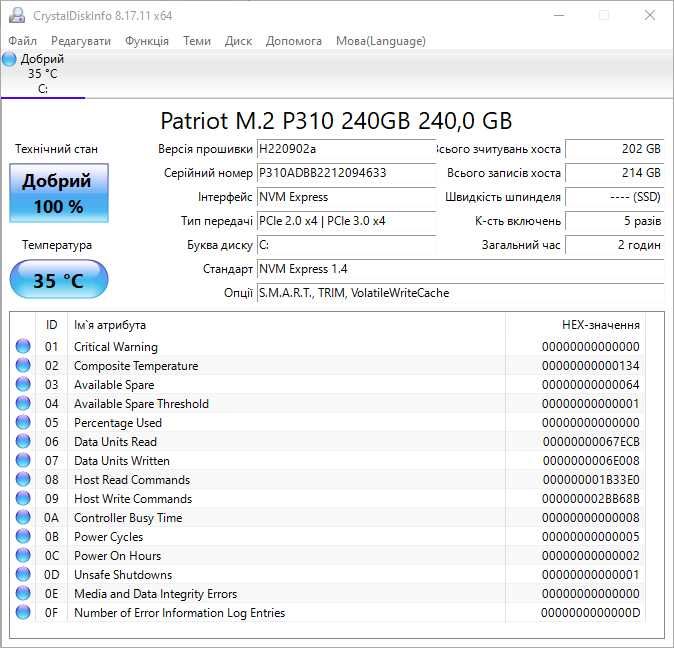Click total host writes value 214 GB

(x=615, y=173)
